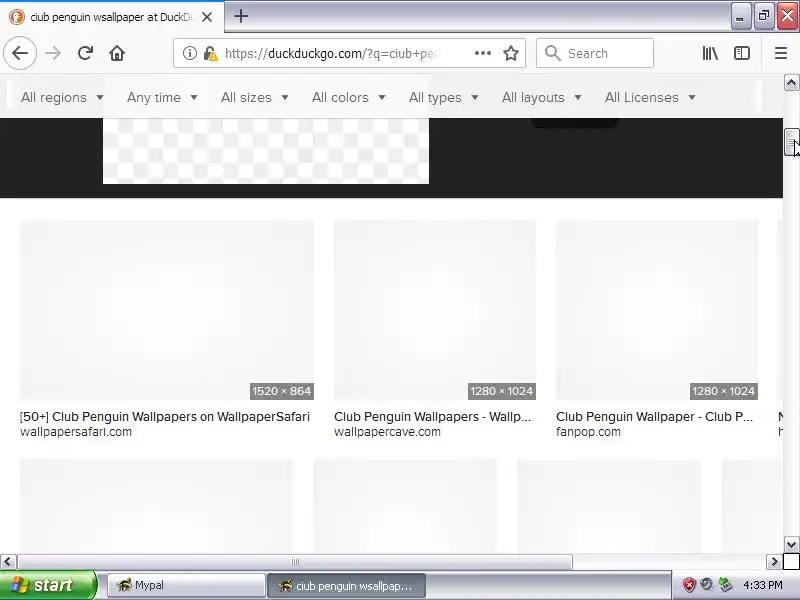800x600 pixels.
Task: Switch to Mypal taskbar window
Action: pos(186,585)
